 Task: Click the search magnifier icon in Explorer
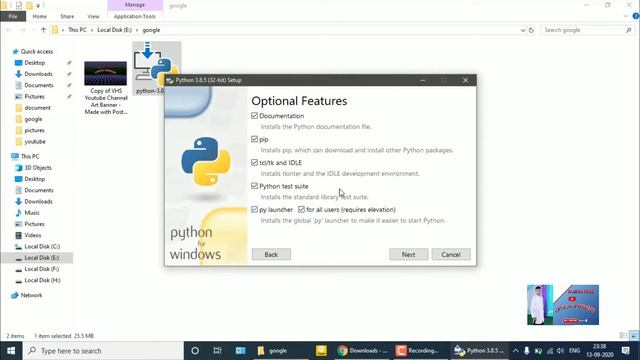(628, 30)
